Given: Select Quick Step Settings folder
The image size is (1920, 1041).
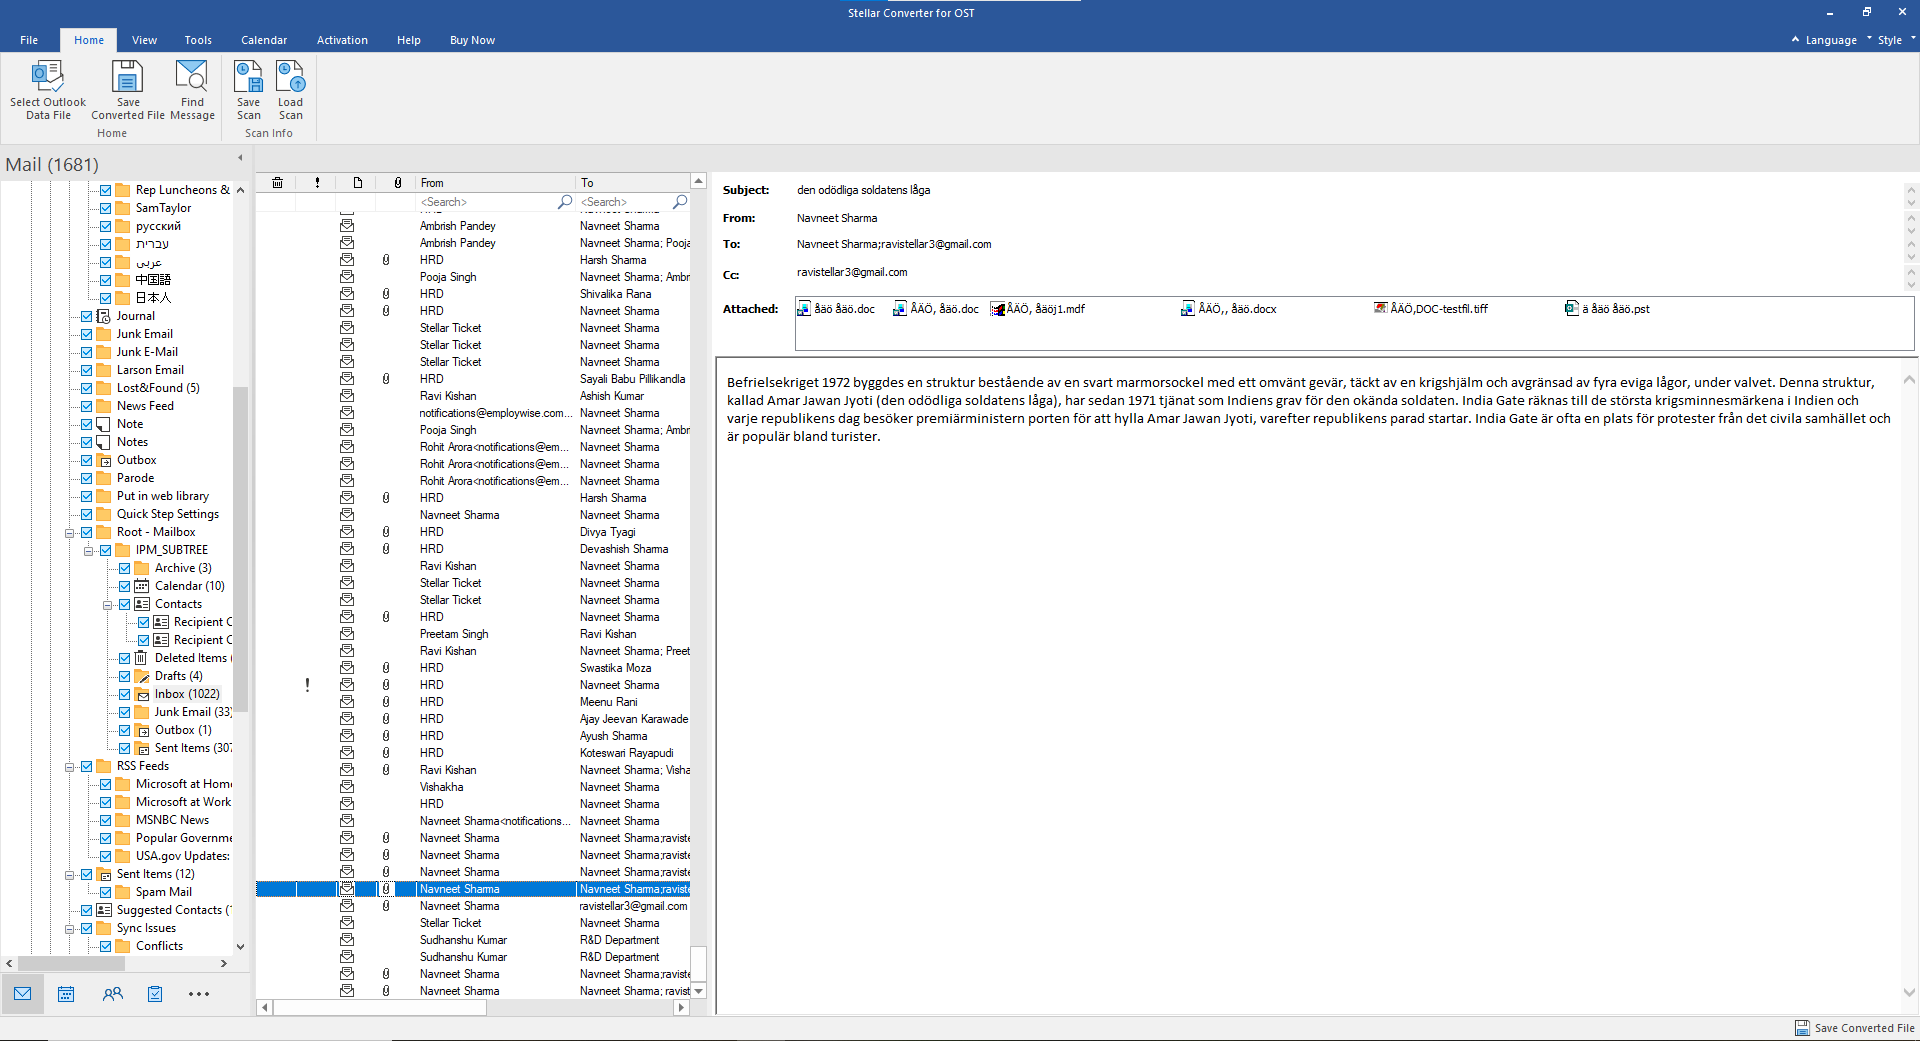Looking at the screenshot, I should click(x=168, y=514).
